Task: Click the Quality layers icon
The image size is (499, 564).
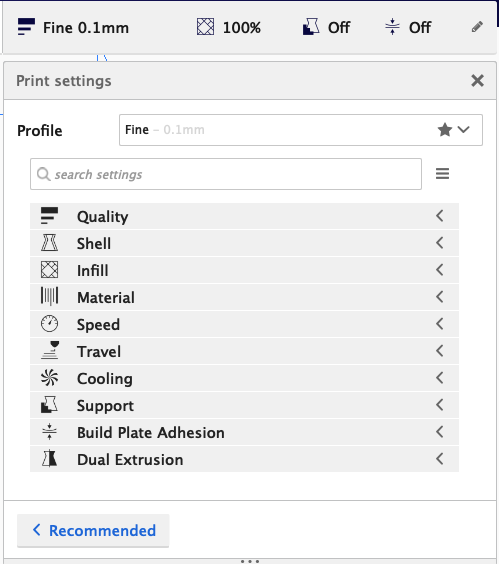Action: click(x=49, y=216)
